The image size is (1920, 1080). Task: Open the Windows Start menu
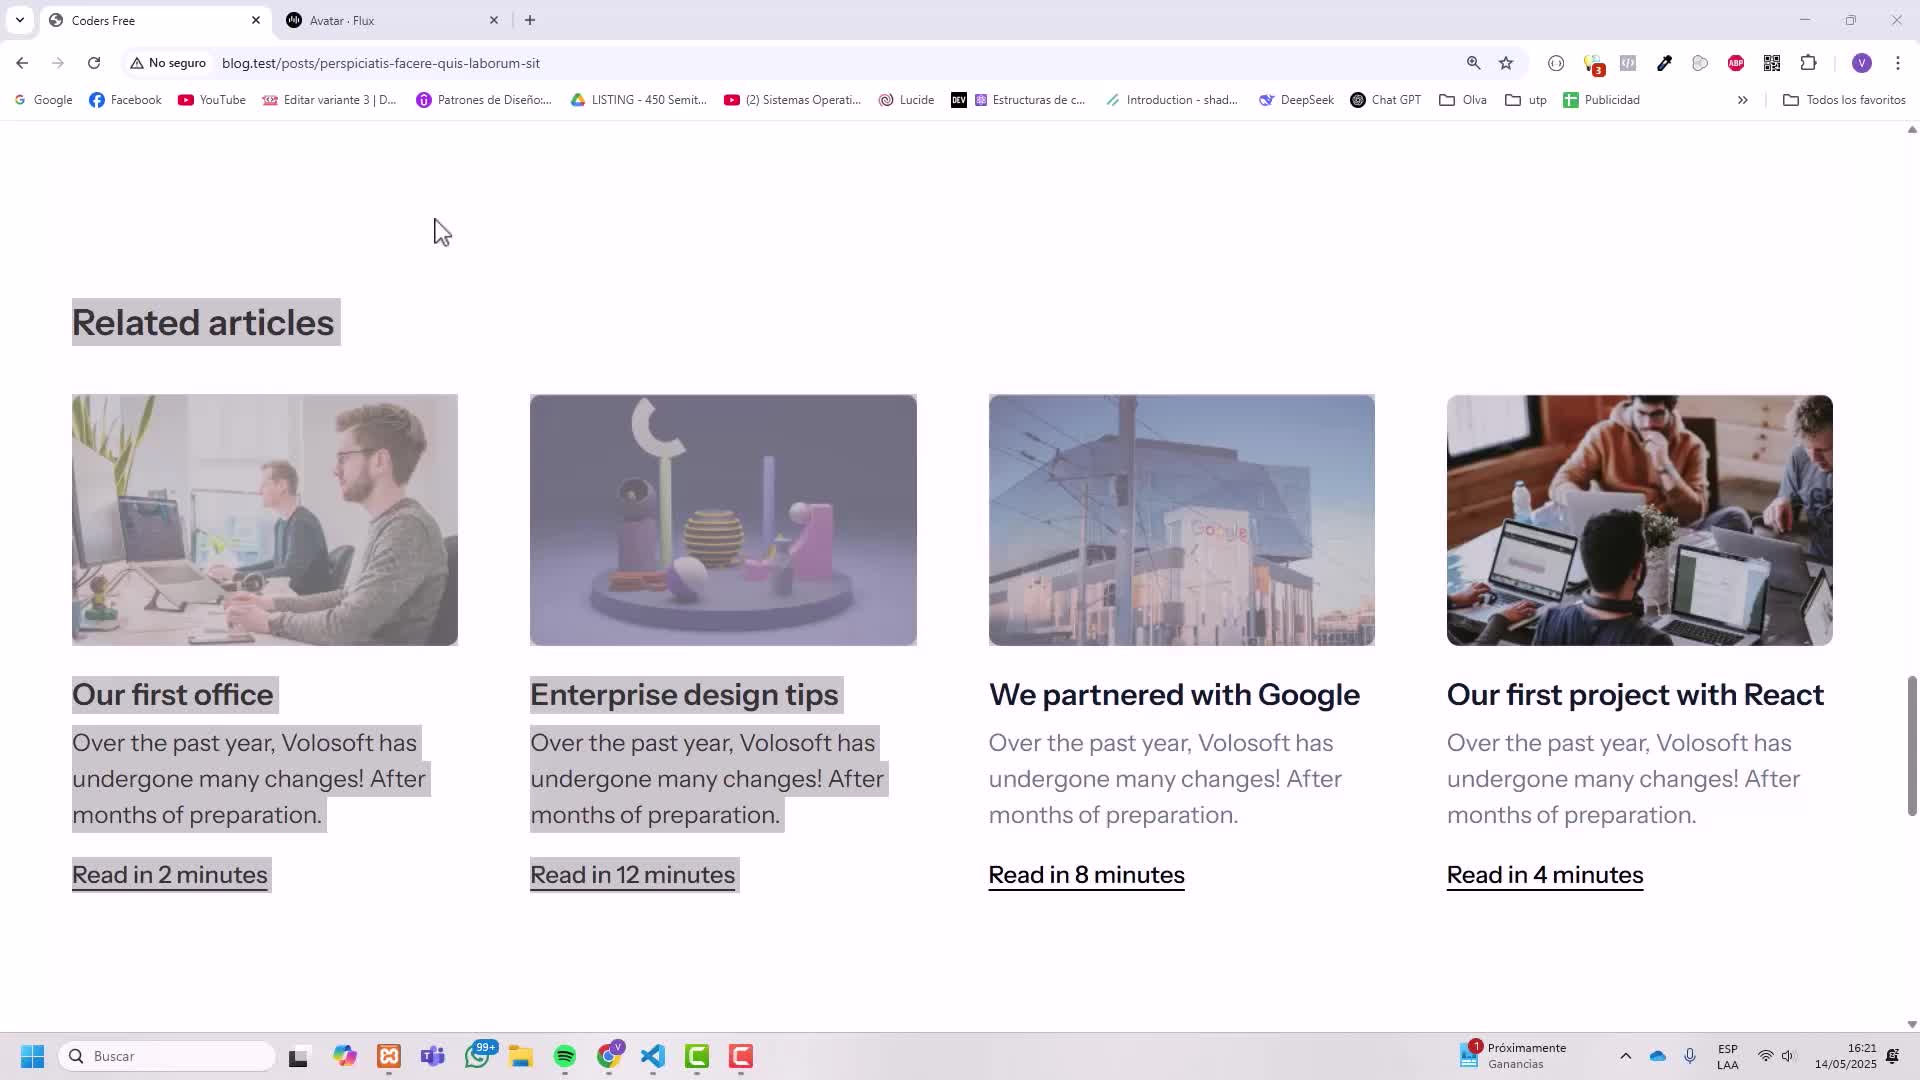click(x=32, y=1056)
